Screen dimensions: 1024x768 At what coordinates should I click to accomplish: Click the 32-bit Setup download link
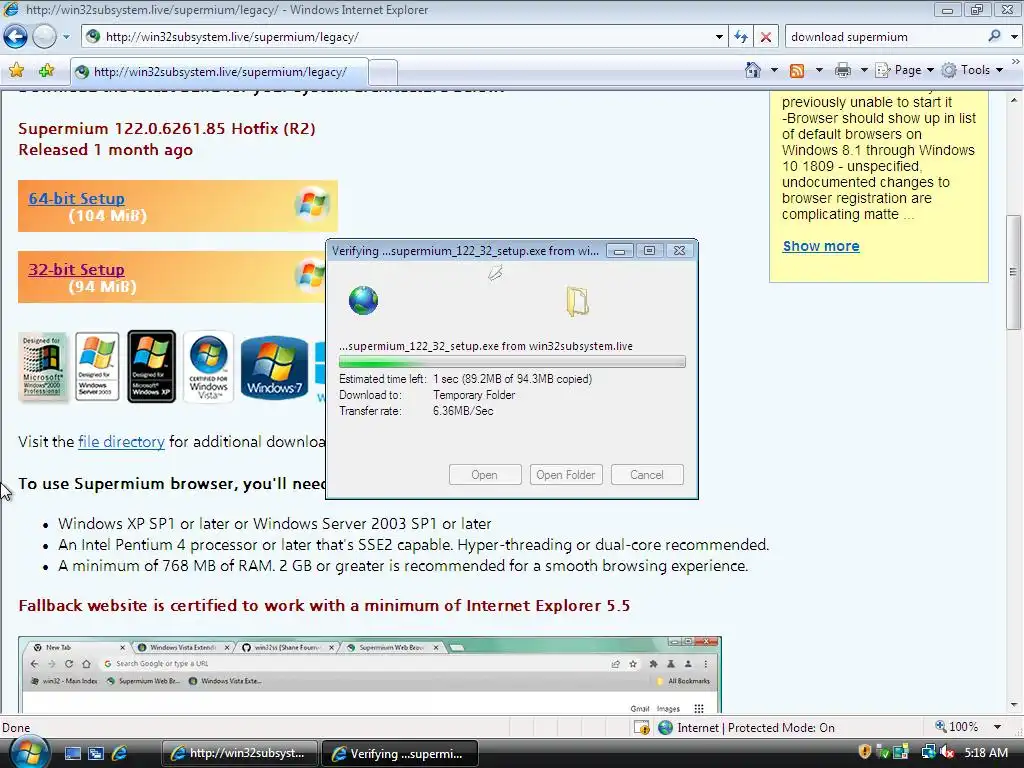tap(76, 269)
